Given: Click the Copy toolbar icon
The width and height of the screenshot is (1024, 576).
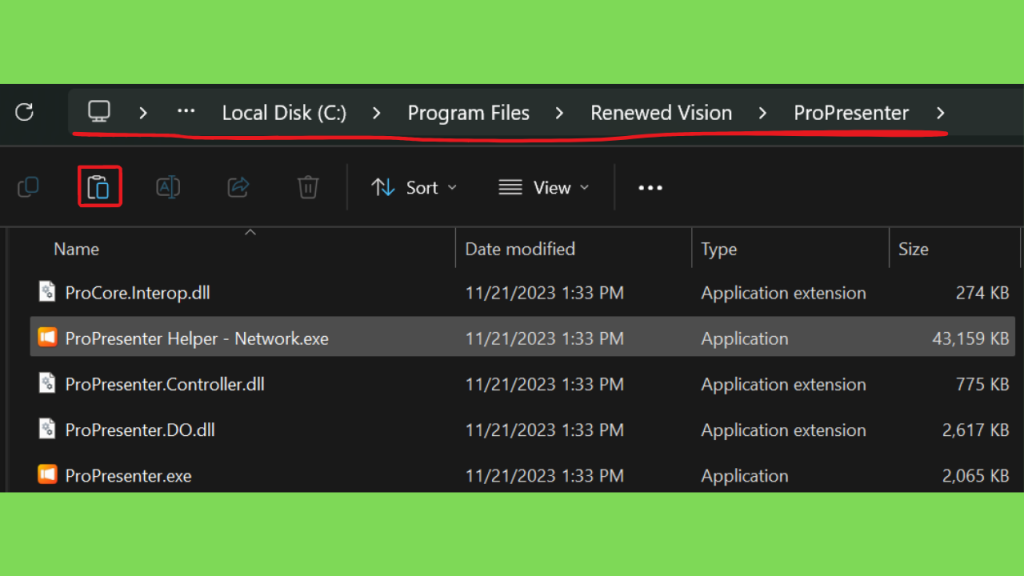Looking at the screenshot, I should (x=28, y=187).
